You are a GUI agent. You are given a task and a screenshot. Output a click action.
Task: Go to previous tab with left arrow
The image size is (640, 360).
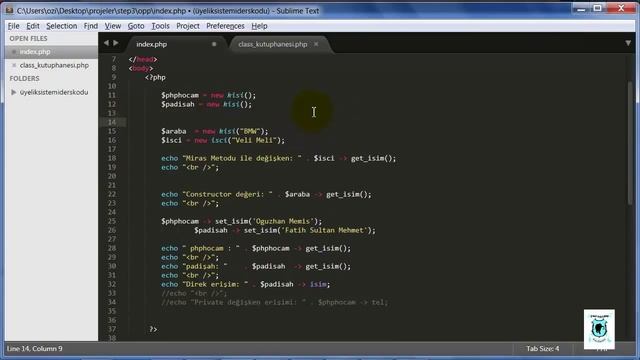[107, 43]
